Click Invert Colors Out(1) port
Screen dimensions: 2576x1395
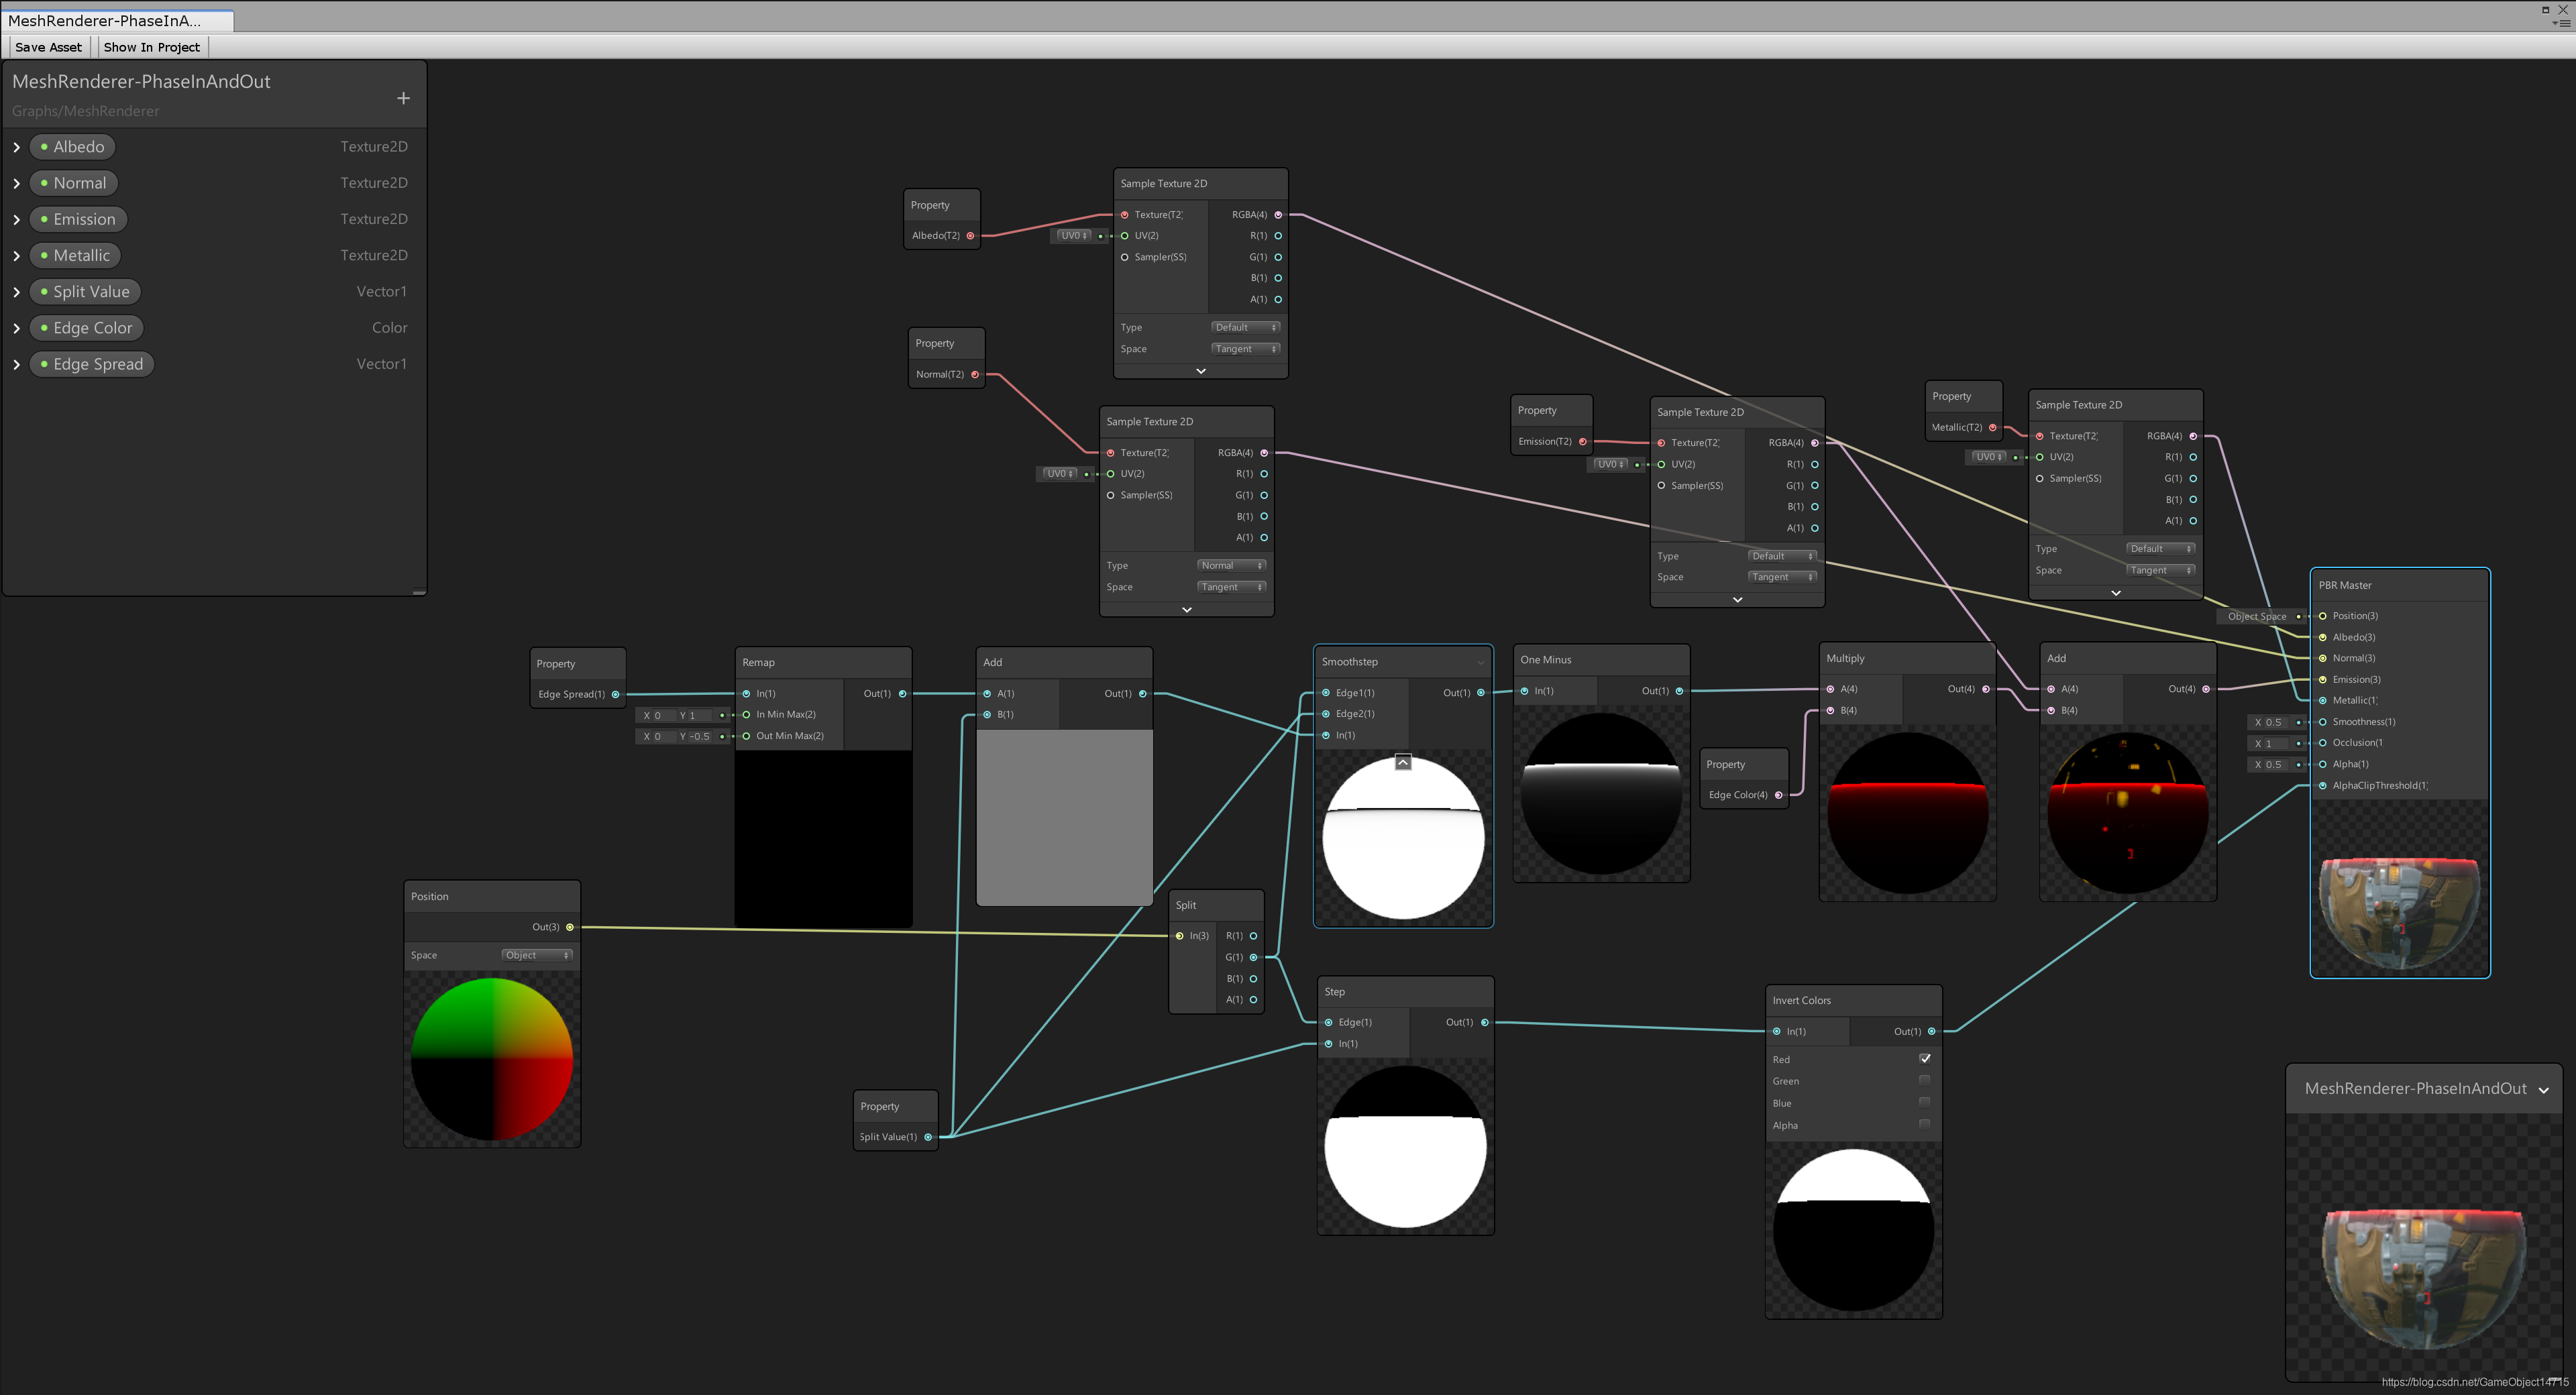[x=1931, y=1031]
